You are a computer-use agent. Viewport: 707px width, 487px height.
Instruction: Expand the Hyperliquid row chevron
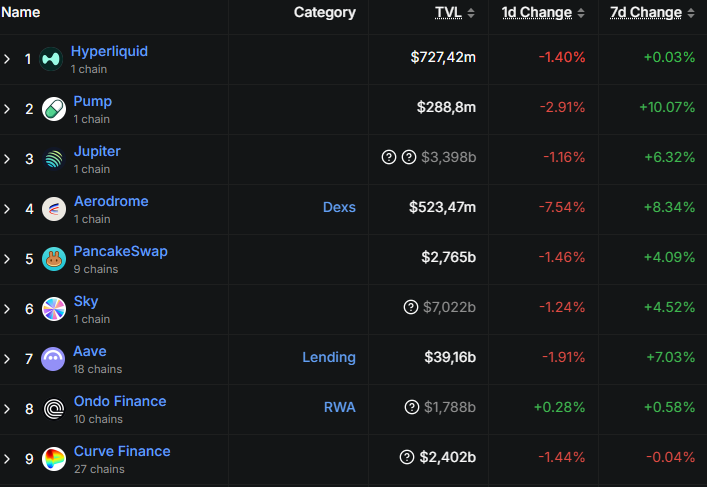pyautogui.click(x=7, y=59)
